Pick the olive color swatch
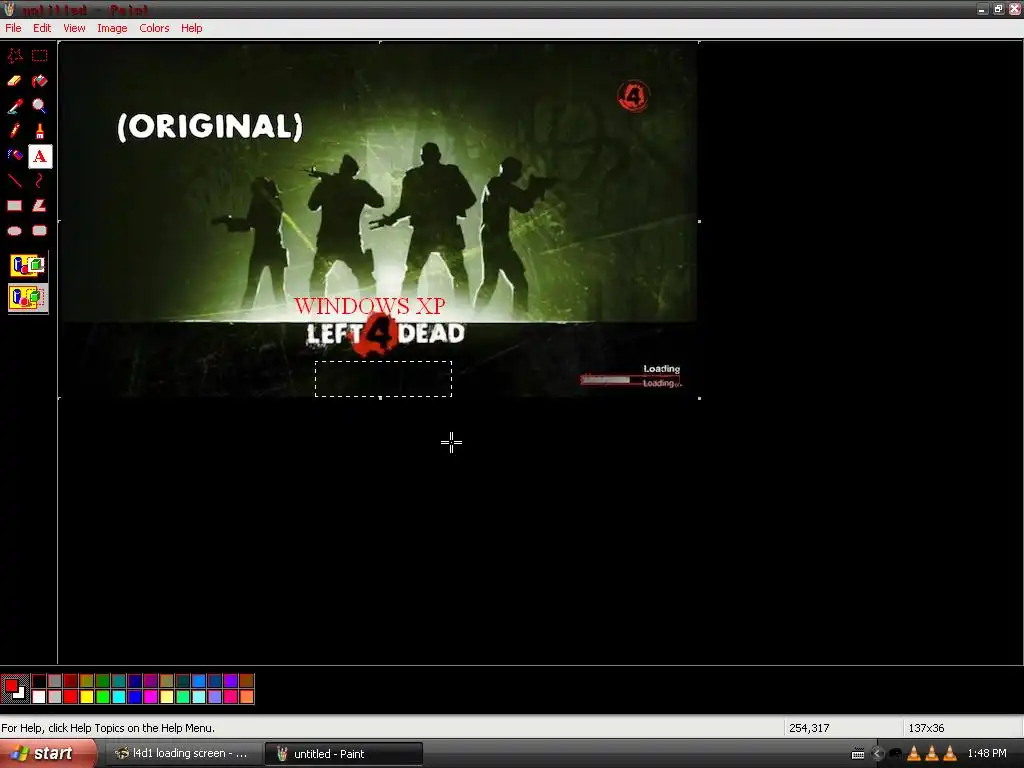 coord(87,681)
